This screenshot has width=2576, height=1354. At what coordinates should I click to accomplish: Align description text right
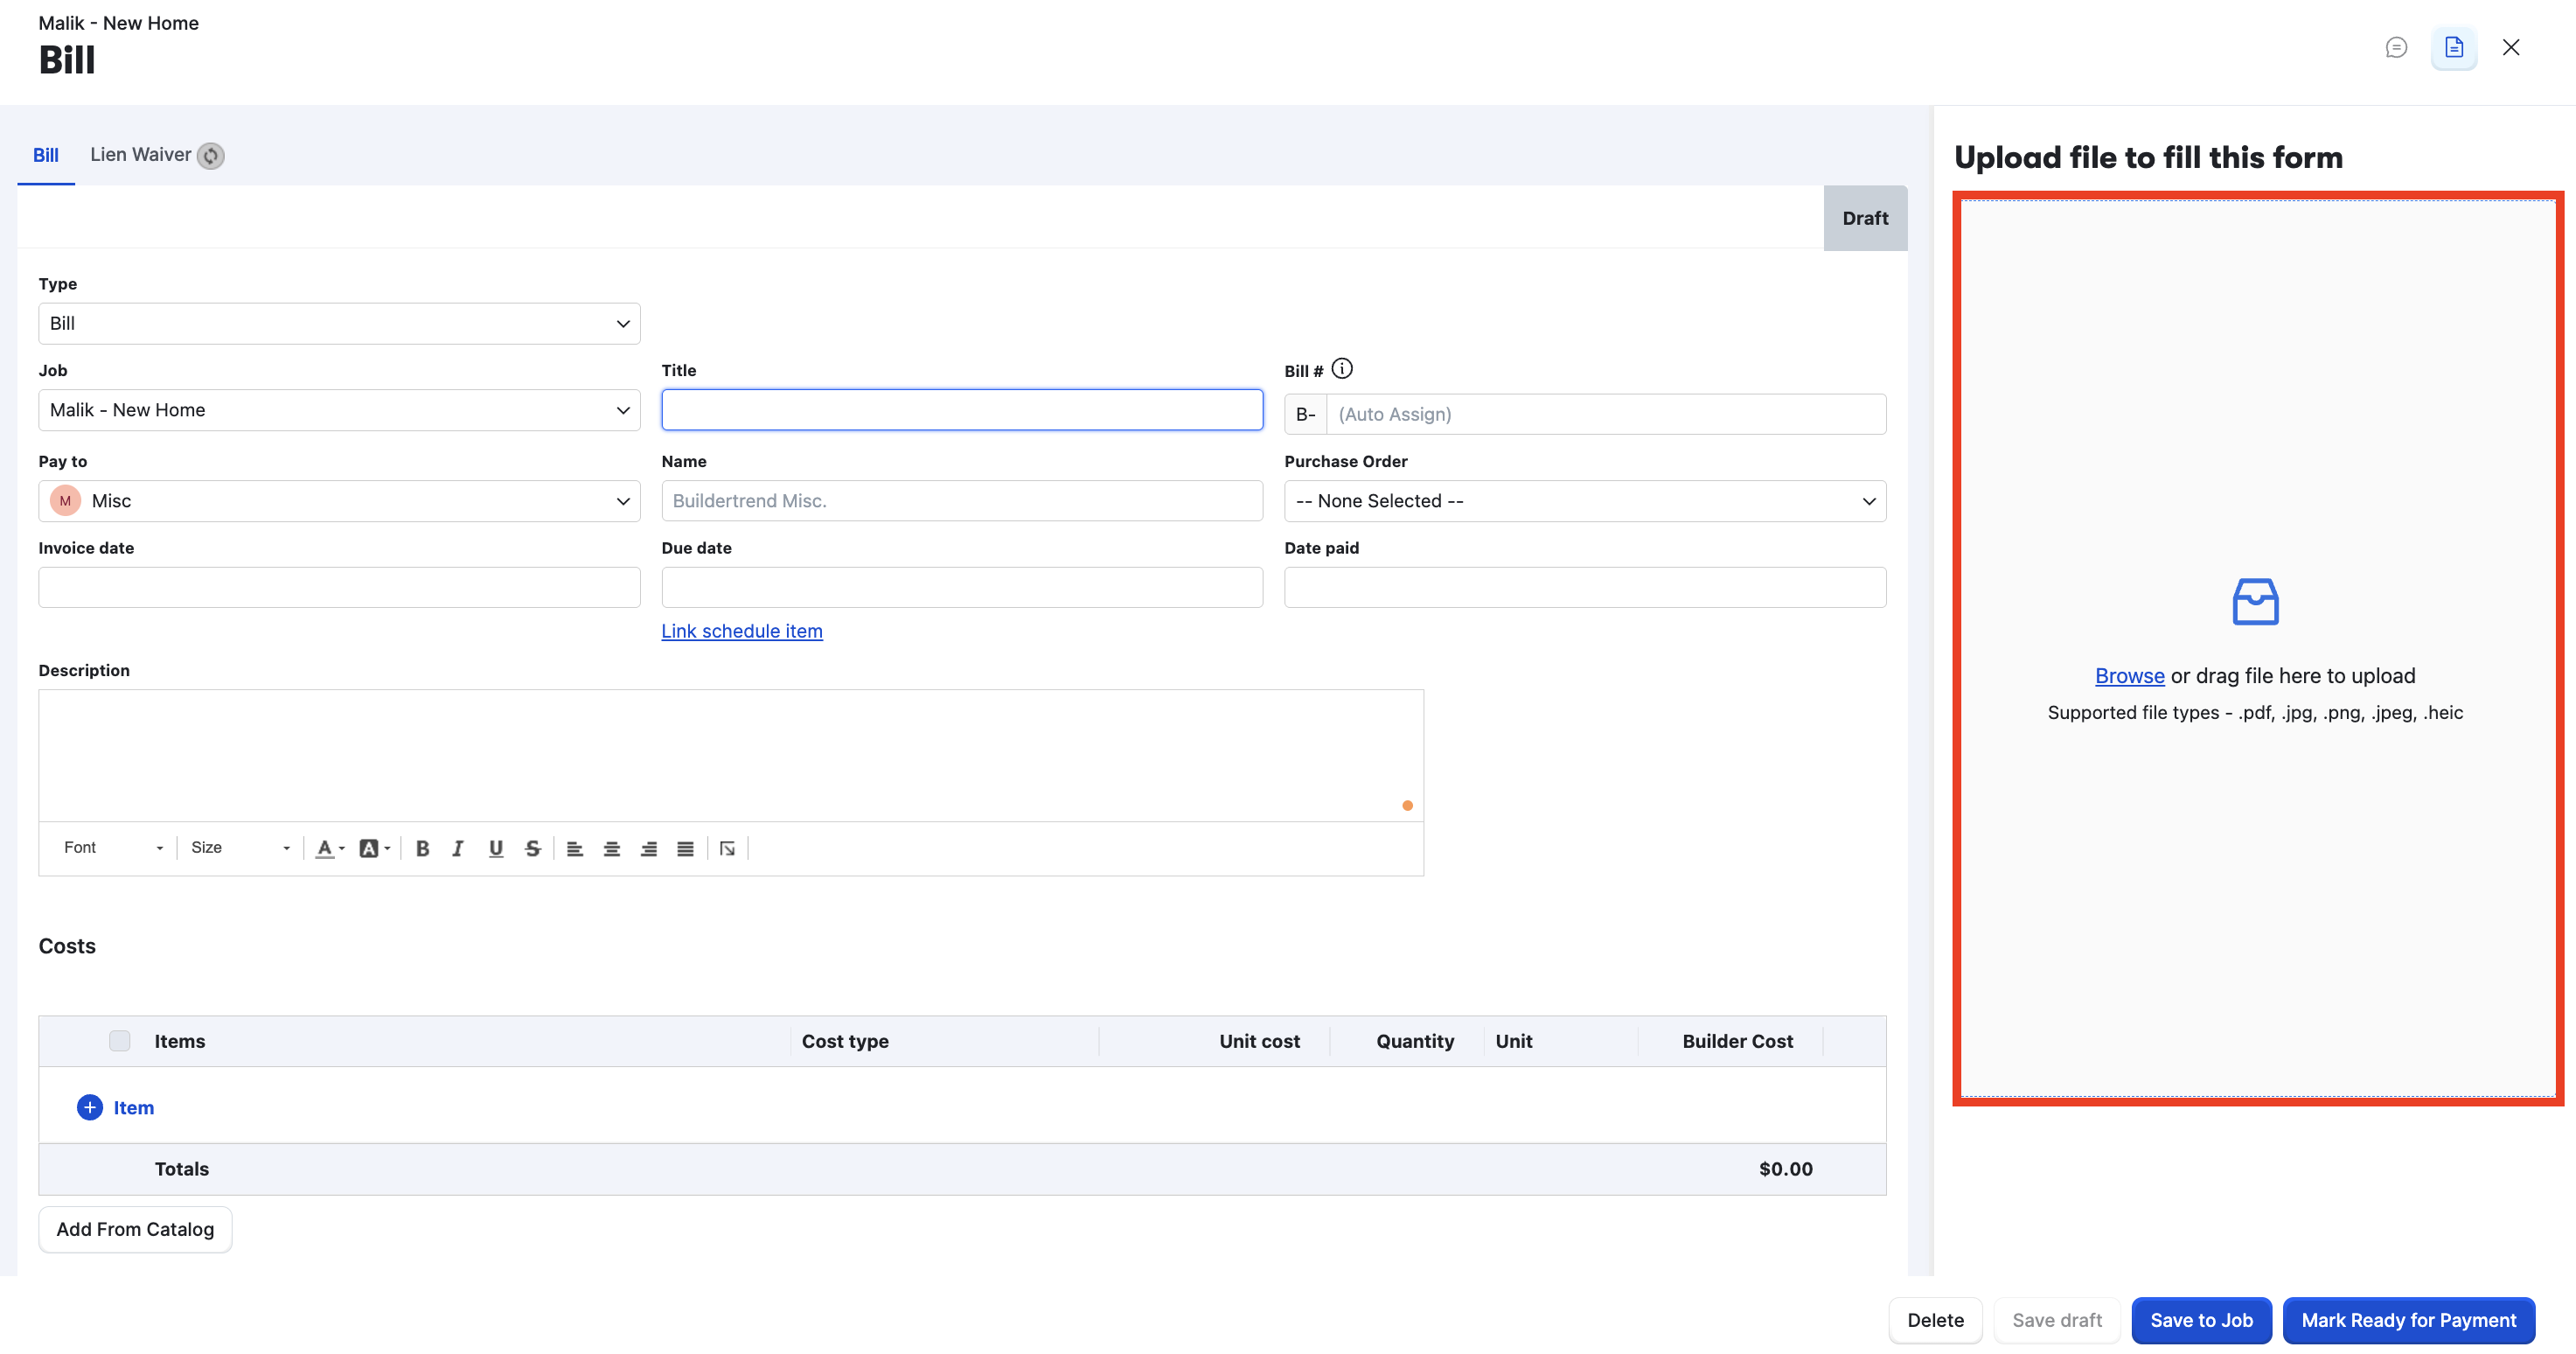(648, 848)
